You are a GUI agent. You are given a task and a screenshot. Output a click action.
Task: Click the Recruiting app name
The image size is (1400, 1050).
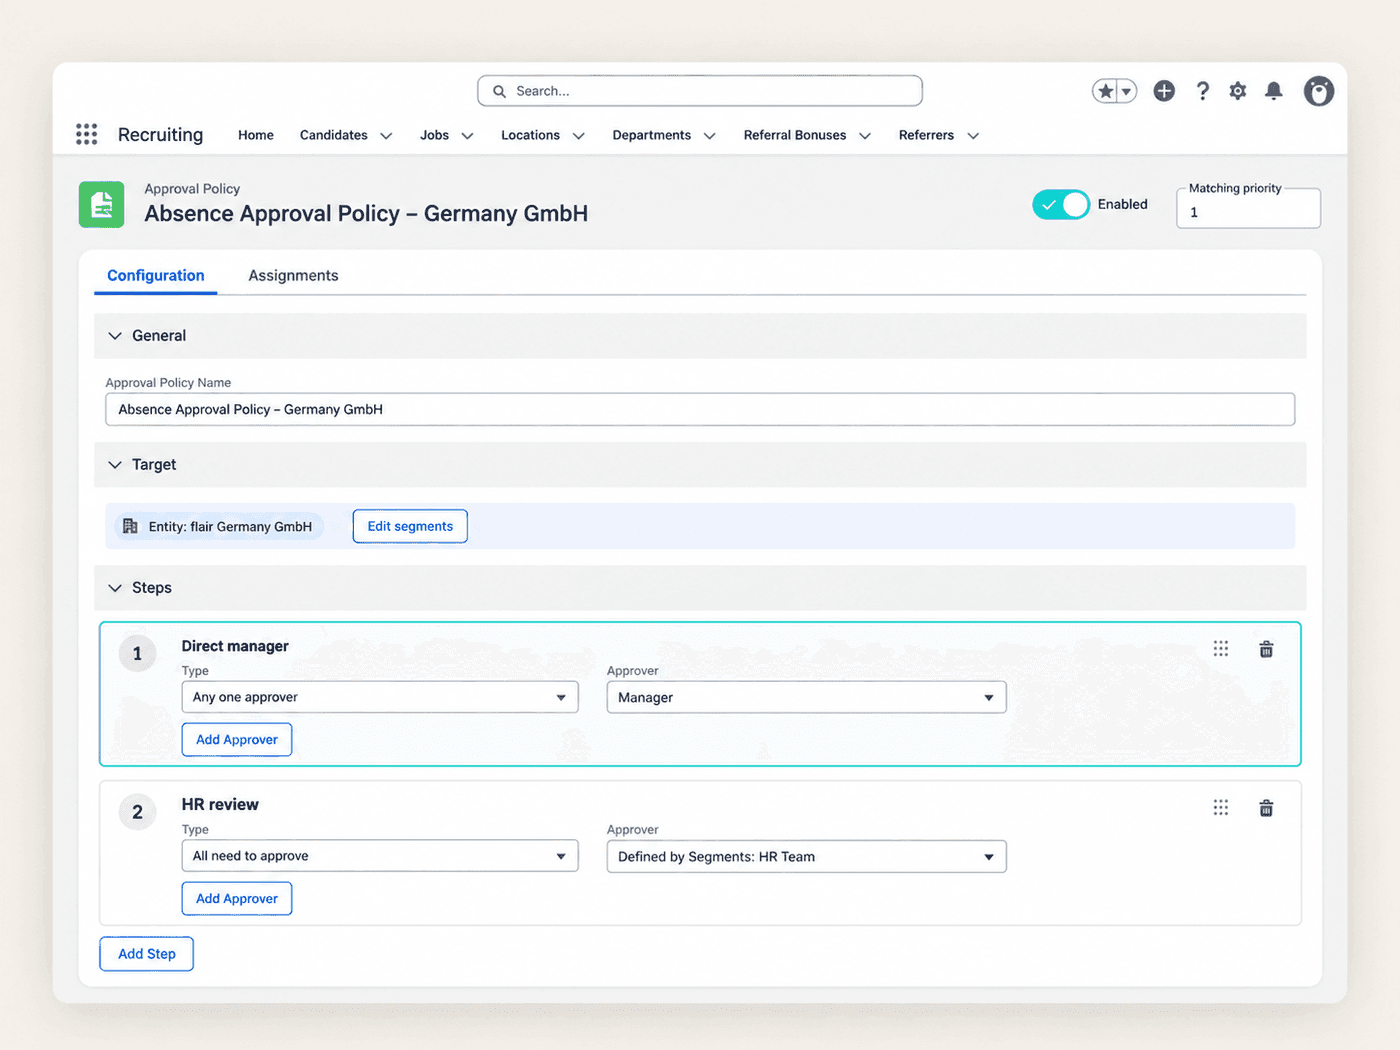pyautogui.click(x=160, y=134)
